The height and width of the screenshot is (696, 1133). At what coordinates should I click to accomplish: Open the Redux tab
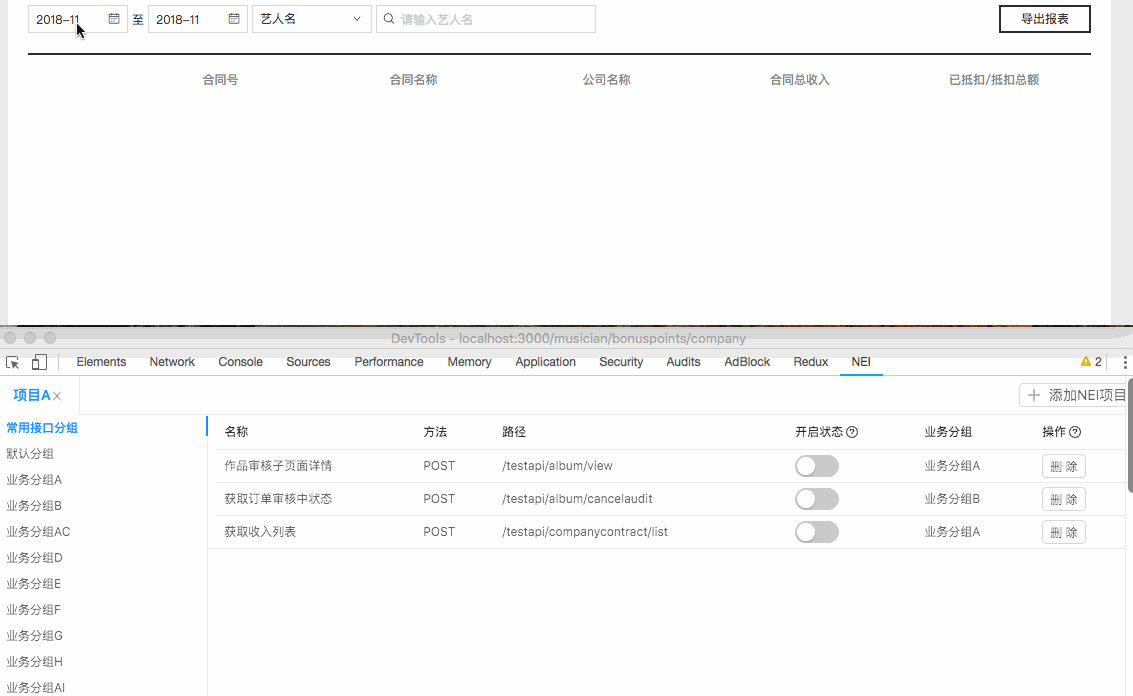click(811, 362)
